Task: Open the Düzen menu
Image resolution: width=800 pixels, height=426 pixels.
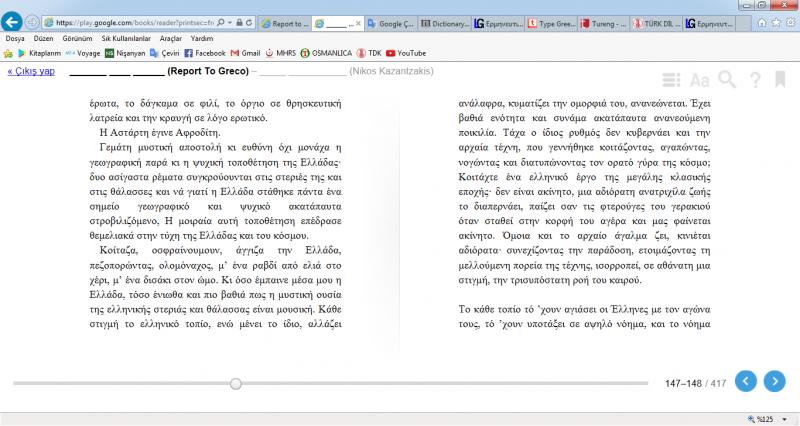Action: (43, 38)
